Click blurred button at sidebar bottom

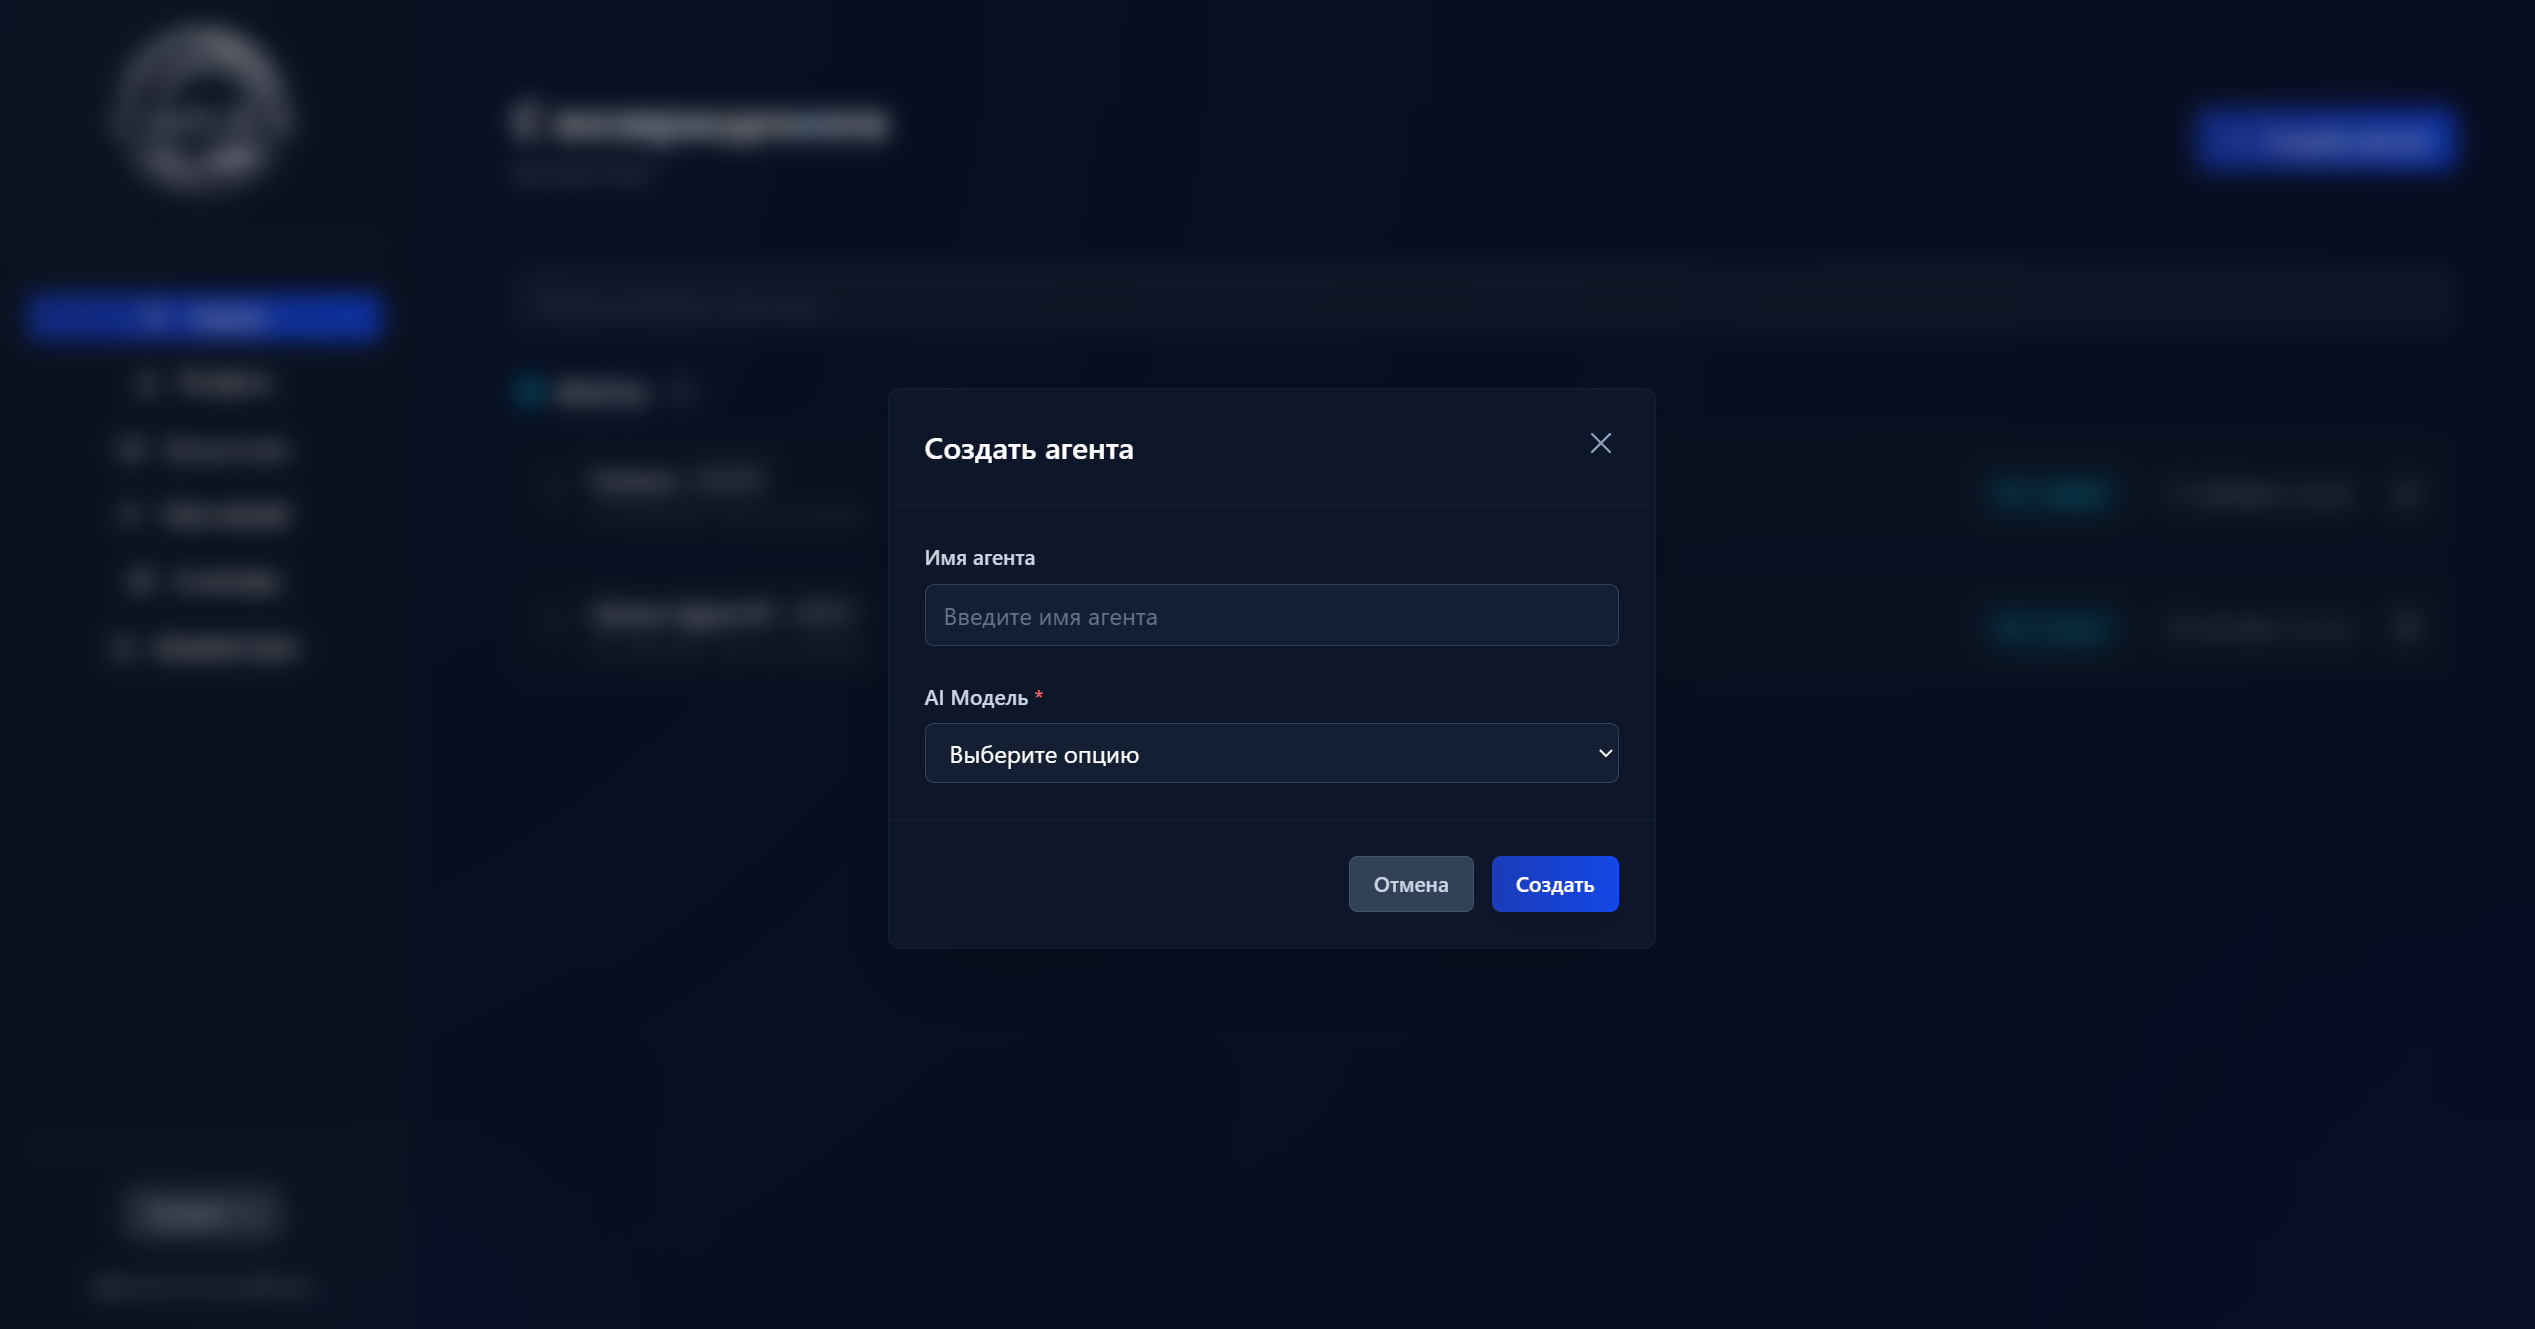click(x=203, y=1211)
